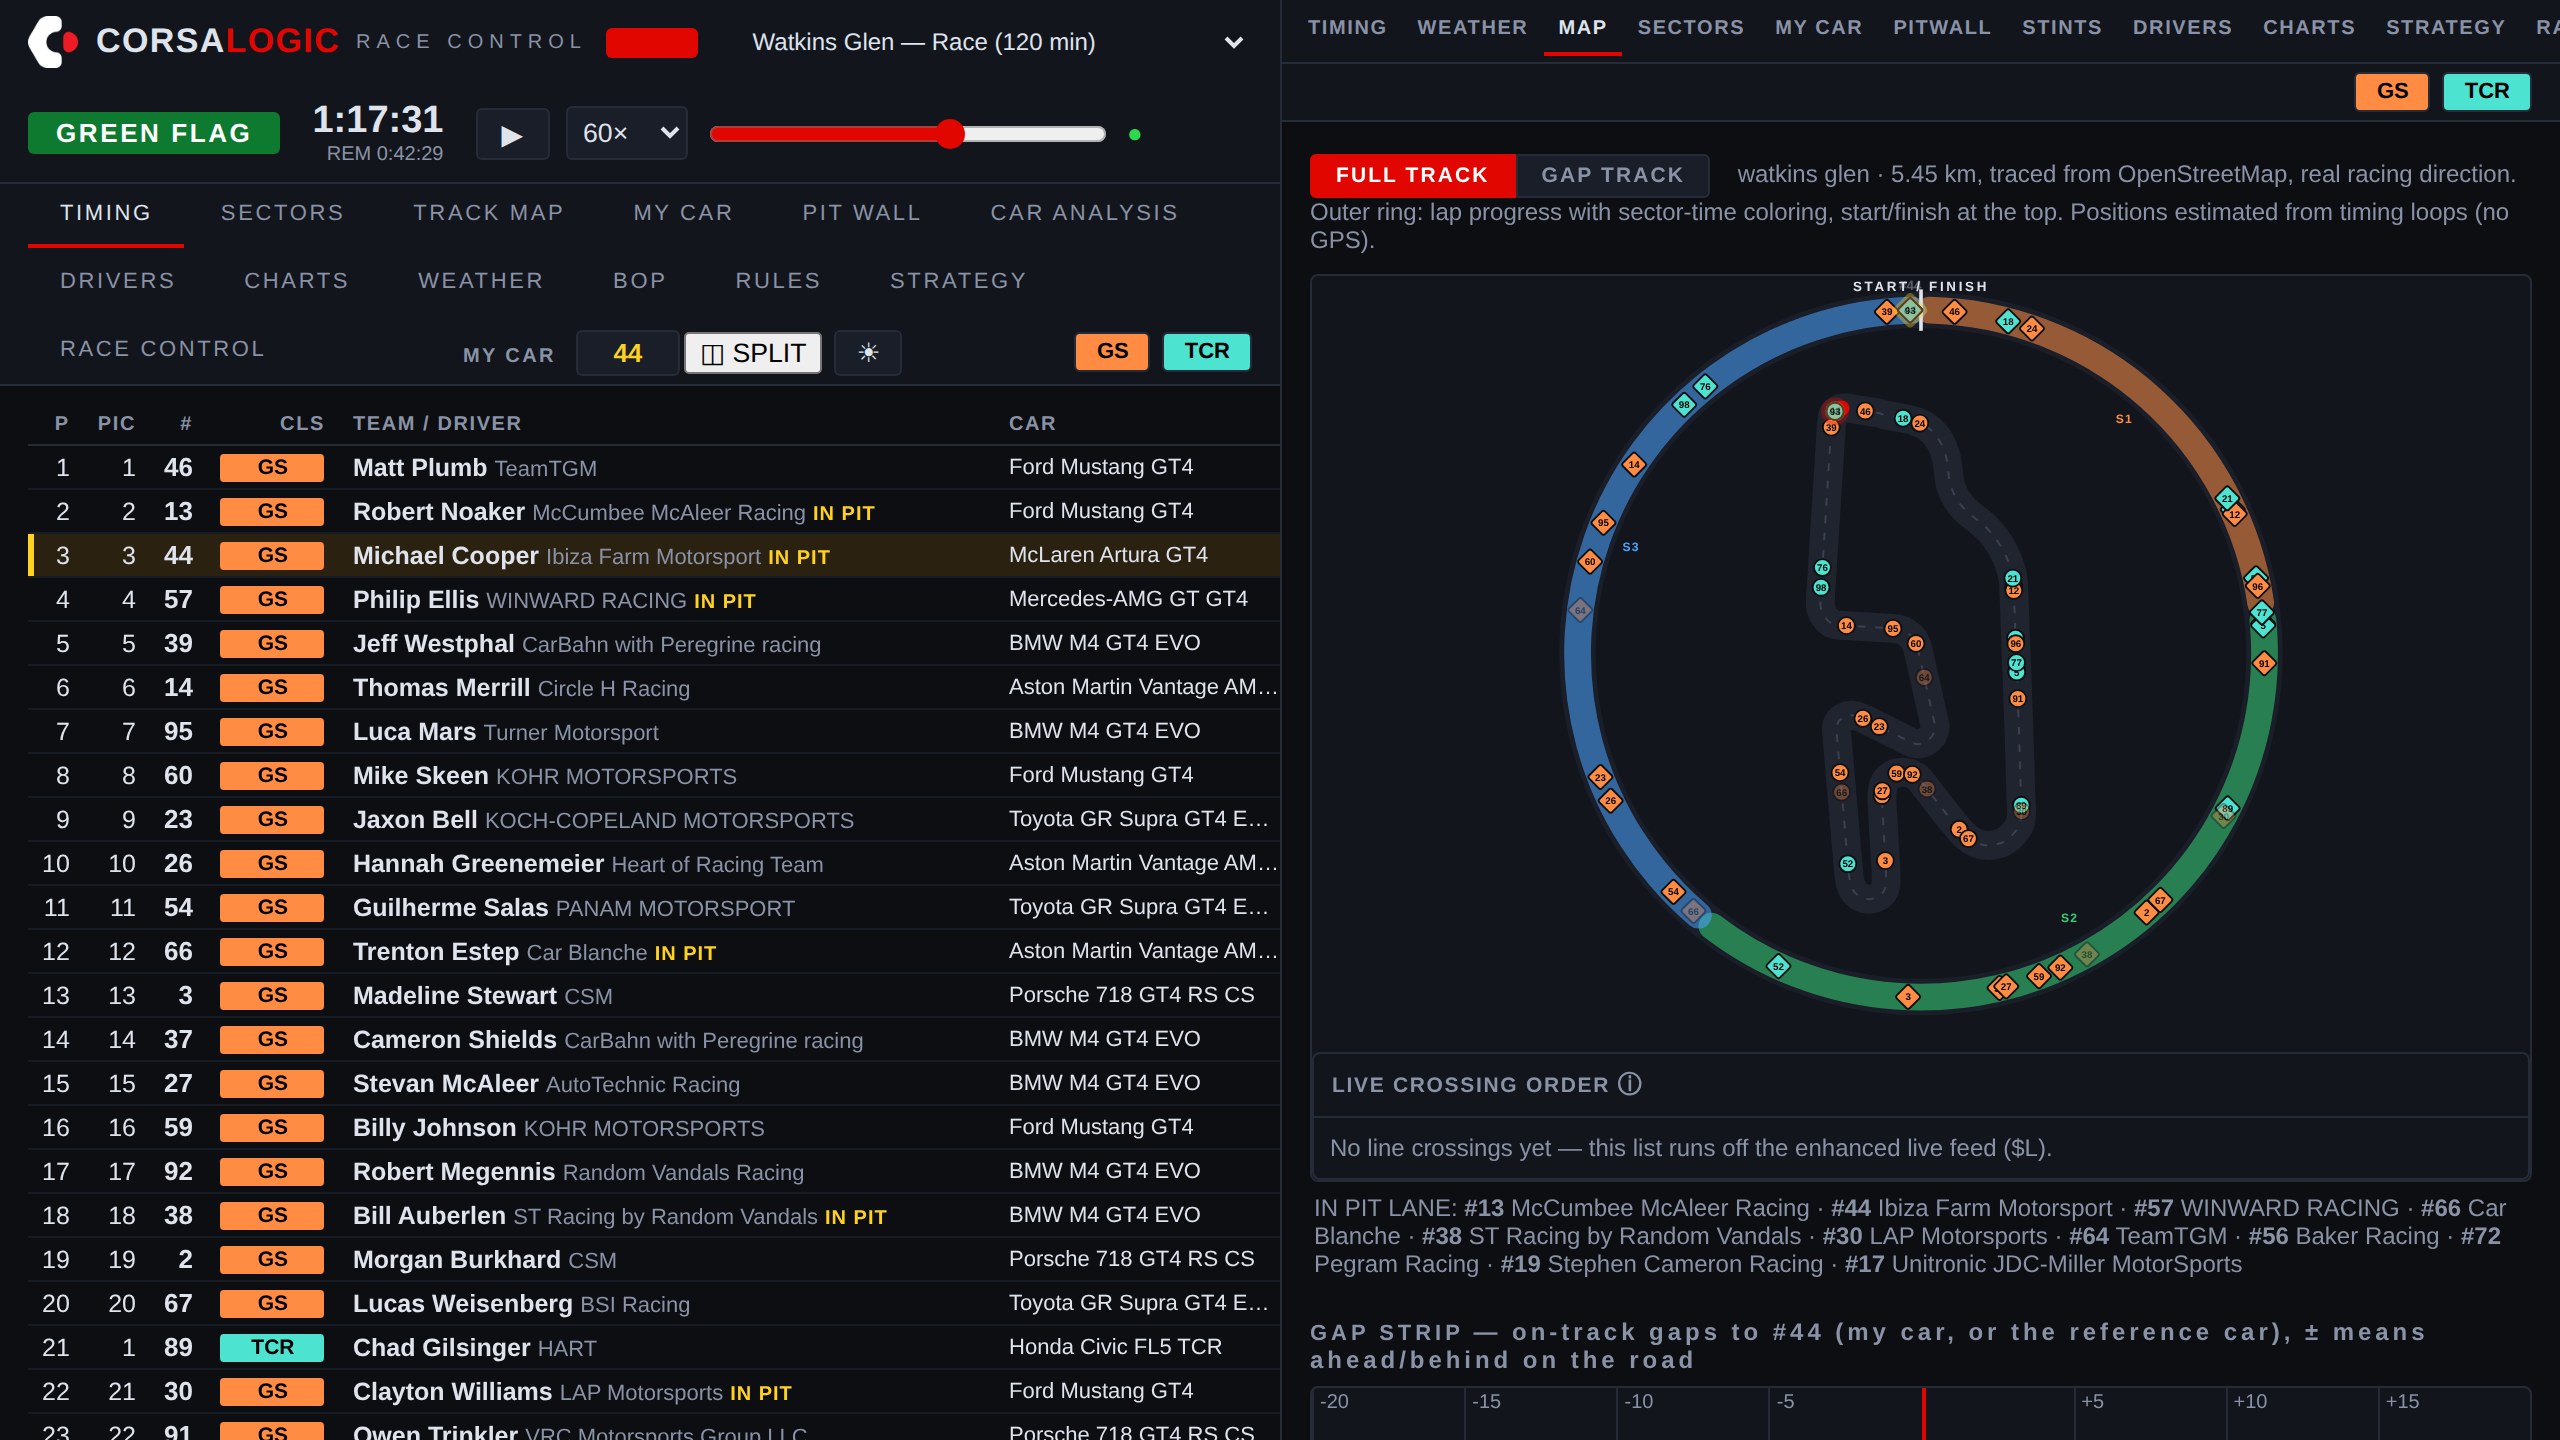This screenshot has width=2560, height=1440.
Task: Click the CorsaLogic logo icon
Action: click(53, 42)
